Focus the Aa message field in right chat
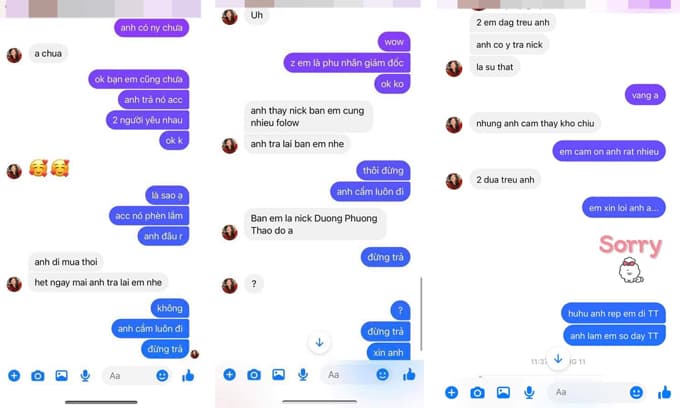Screen dimensions: 680x408 (x=589, y=392)
